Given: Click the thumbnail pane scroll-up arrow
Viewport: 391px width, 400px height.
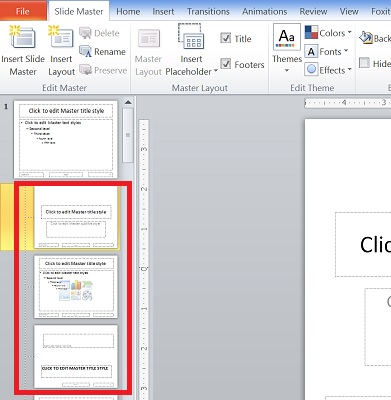Looking at the screenshot, I should [x=128, y=102].
